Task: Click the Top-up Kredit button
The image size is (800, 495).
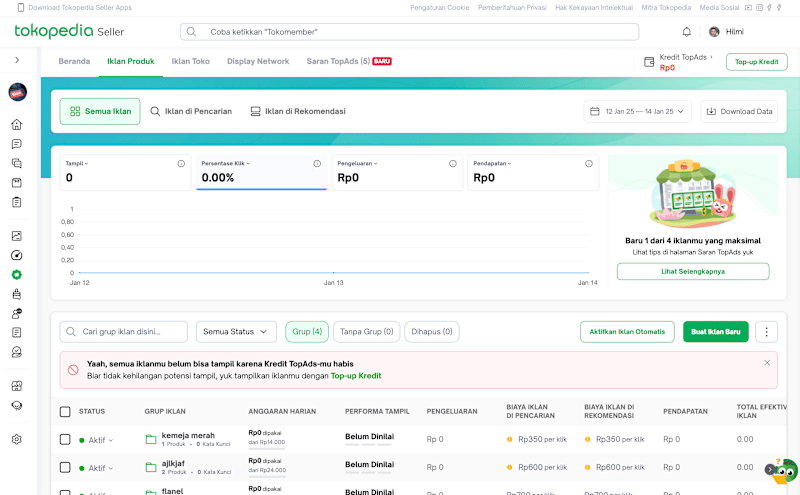Action: coord(756,62)
